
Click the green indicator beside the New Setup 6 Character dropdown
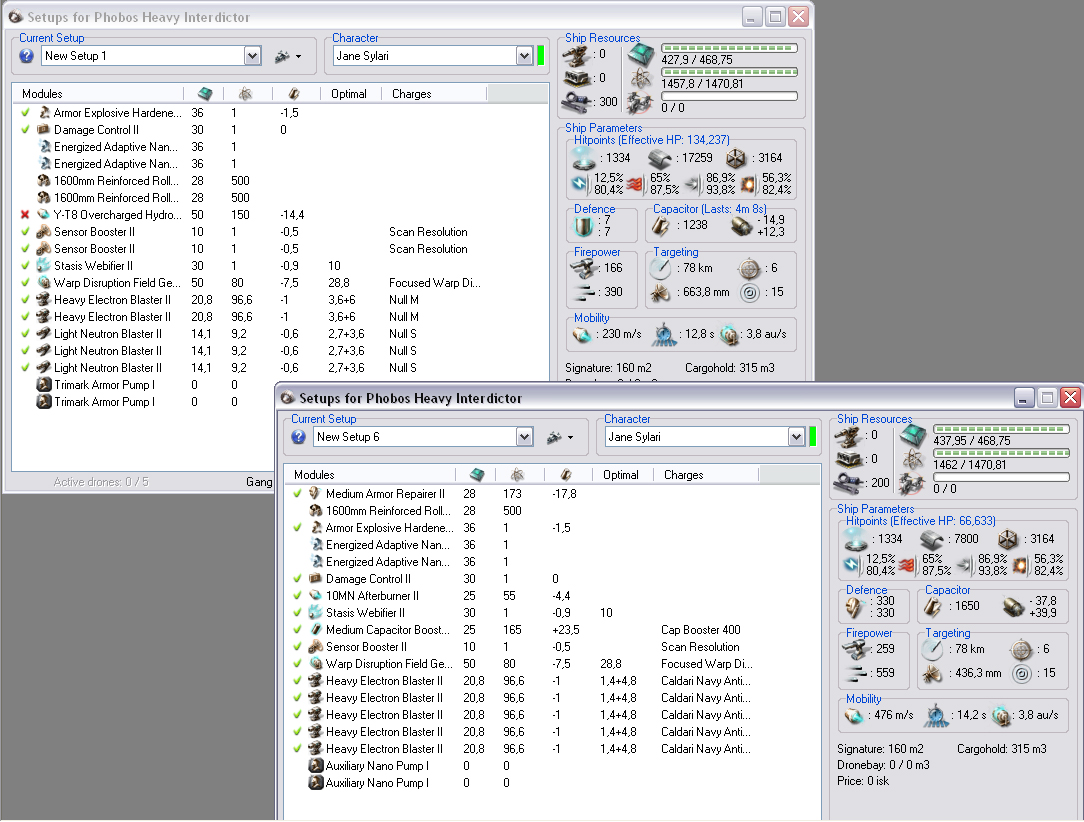(x=813, y=437)
